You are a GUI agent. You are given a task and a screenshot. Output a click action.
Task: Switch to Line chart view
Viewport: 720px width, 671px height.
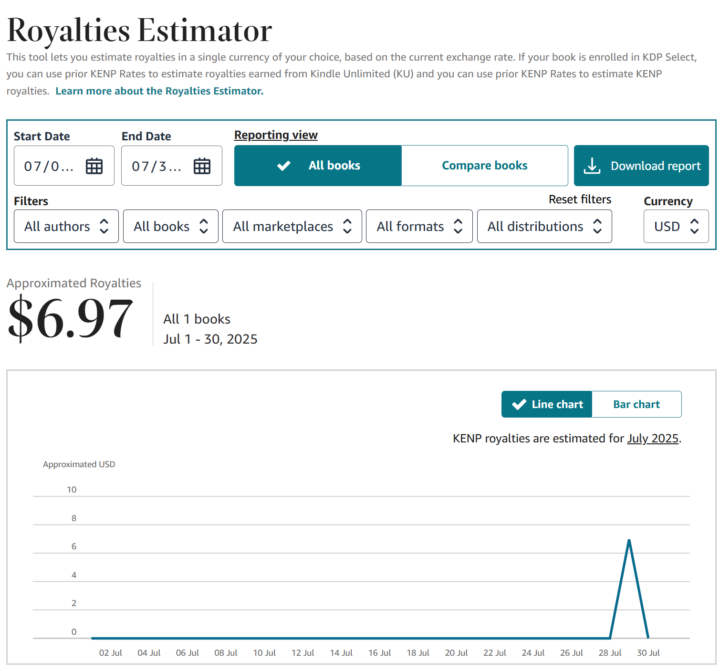[546, 404]
